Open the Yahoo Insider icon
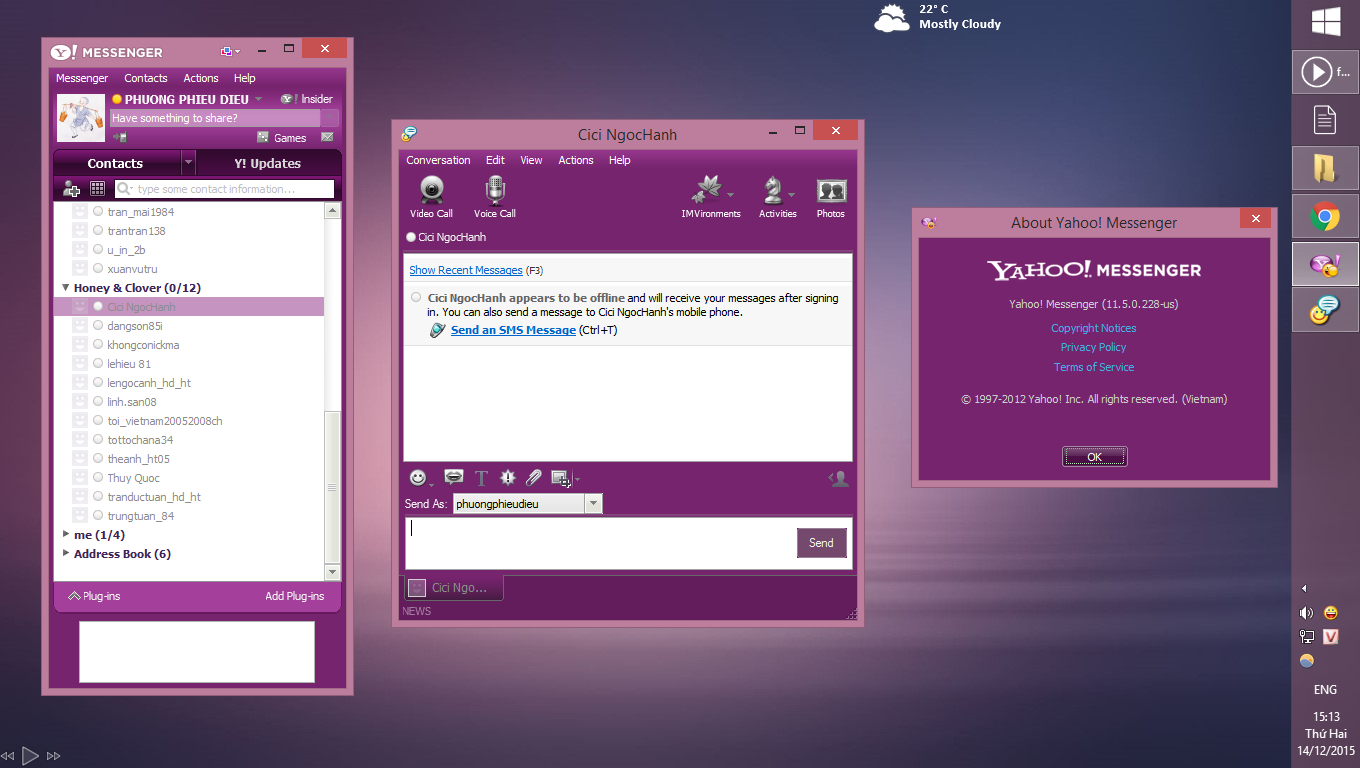Image resolution: width=1360 pixels, height=768 pixels. click(x=288, y=99)
